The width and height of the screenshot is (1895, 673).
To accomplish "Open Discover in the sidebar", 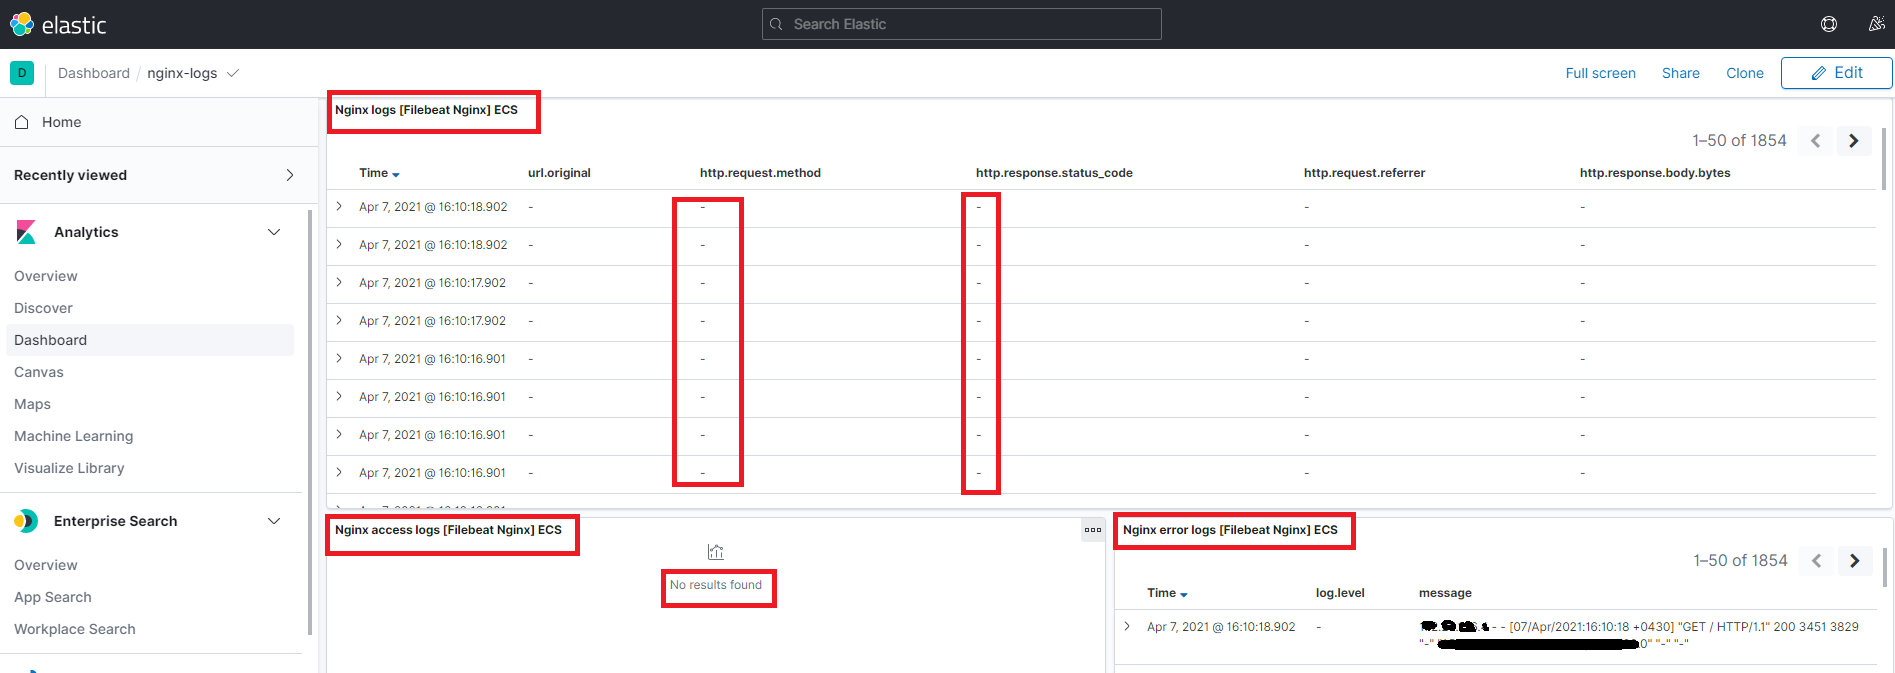I will (43, 308).
